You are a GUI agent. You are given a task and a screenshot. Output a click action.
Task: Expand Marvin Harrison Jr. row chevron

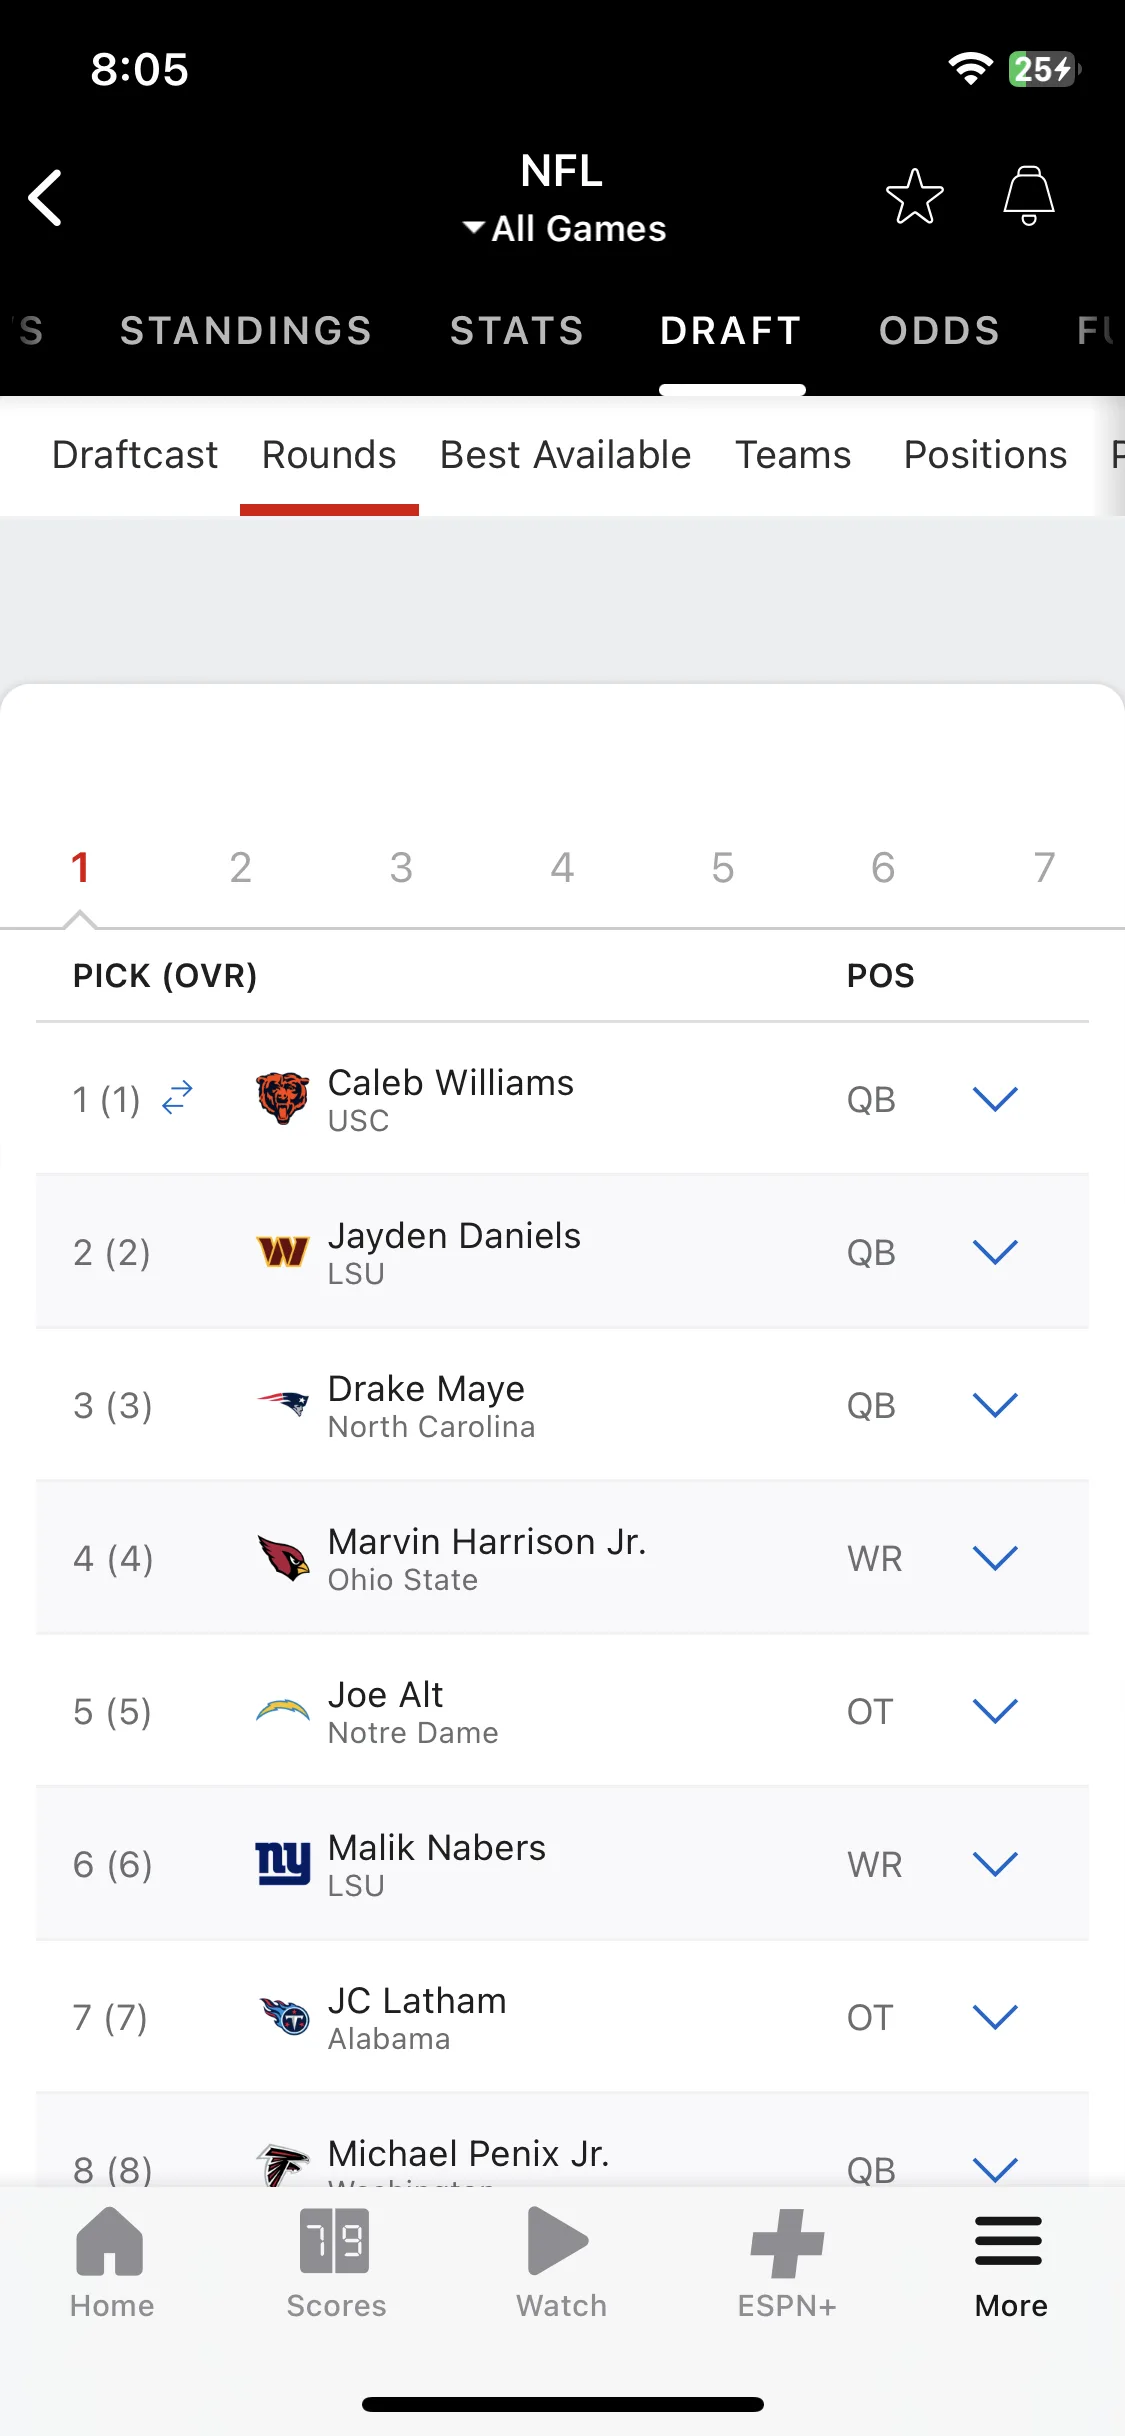(x=995, y=1558)
